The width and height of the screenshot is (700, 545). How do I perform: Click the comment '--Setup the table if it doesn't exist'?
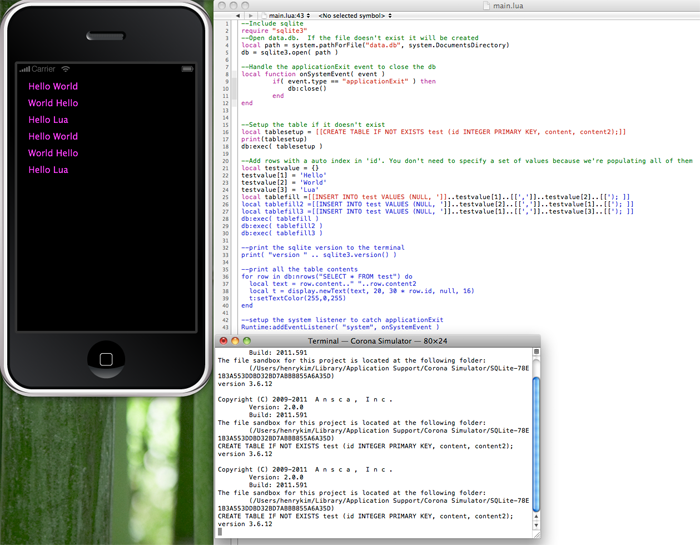point(313,125)
